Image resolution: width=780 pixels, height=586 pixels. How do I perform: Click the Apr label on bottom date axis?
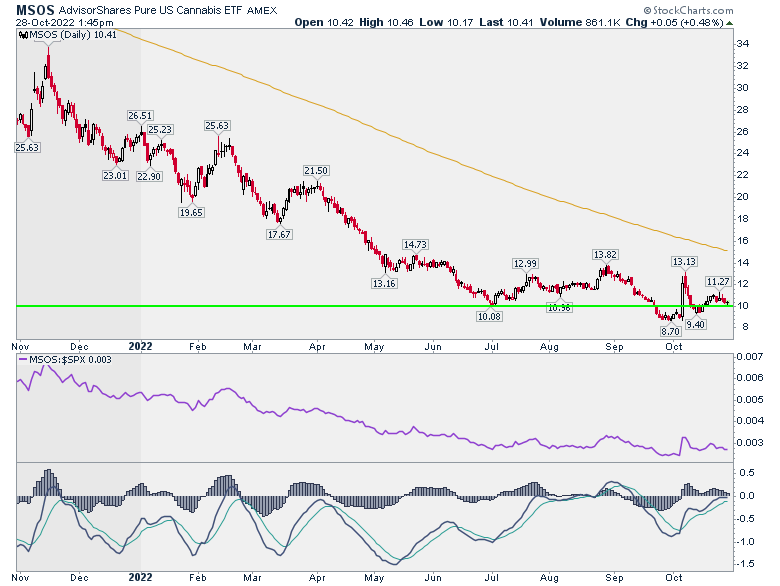(x=317, y=578)
